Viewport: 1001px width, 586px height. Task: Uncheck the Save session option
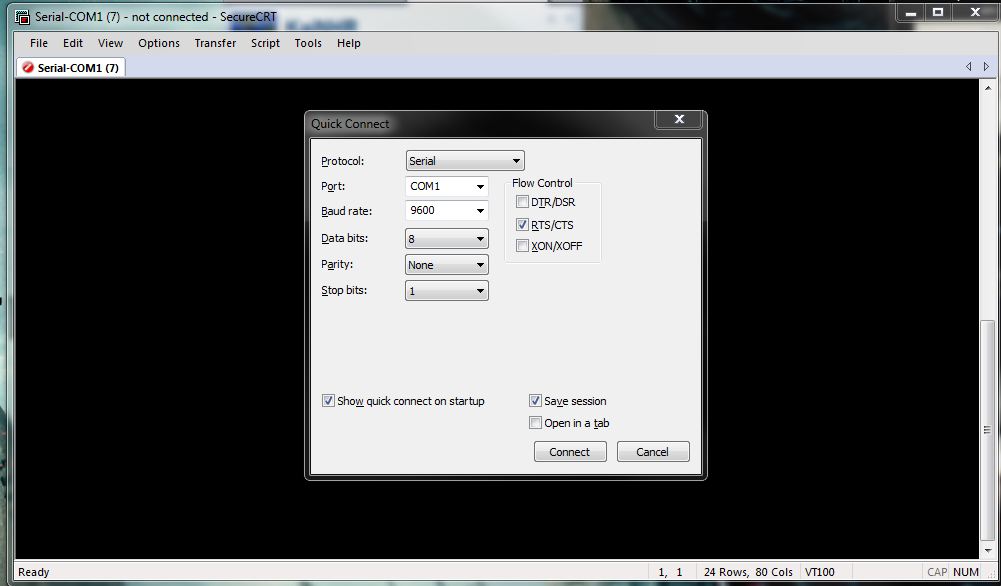coord(536,401)
